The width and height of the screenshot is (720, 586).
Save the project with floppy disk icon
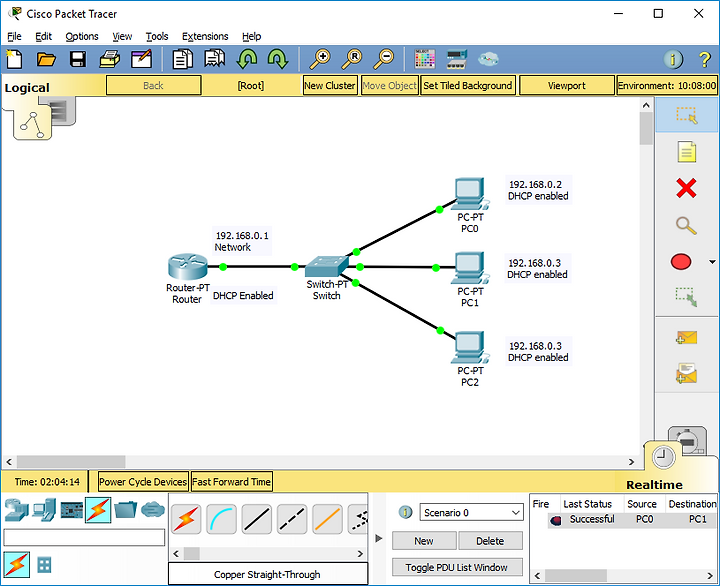pos(78,60)
